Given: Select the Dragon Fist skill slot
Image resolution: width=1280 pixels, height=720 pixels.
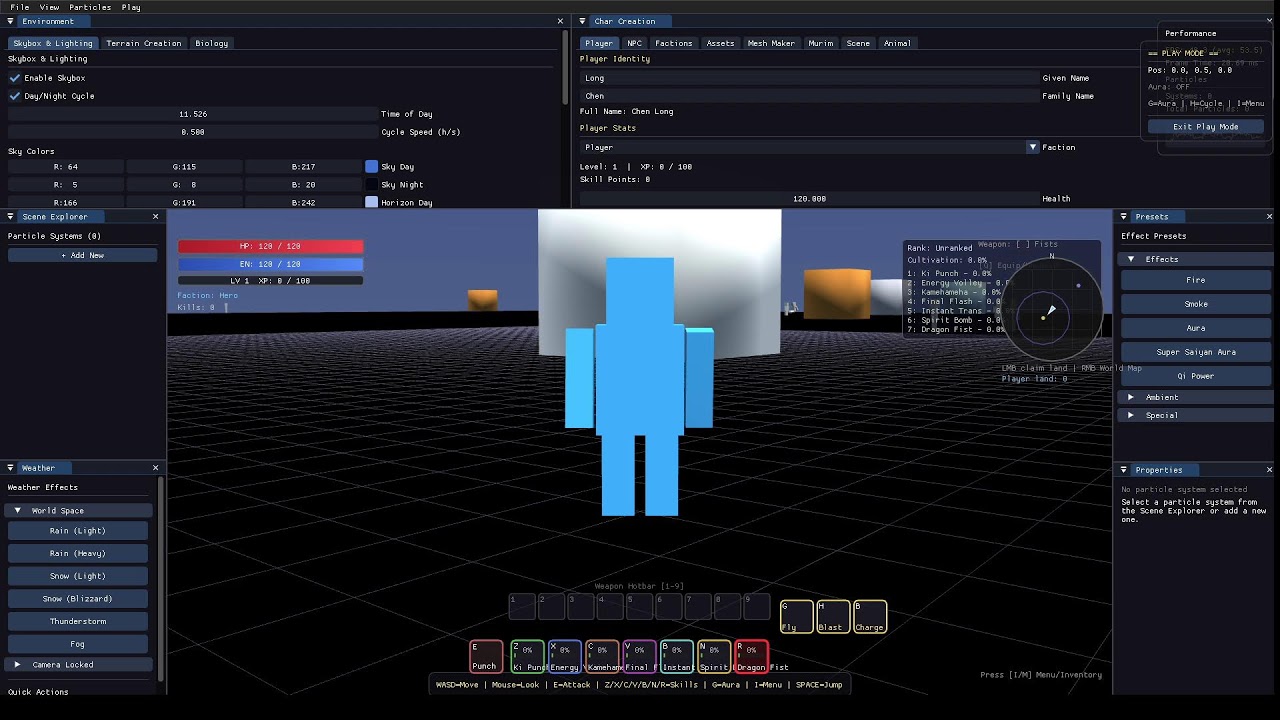Looking at the screenshot, I should click(x=751, y=656).
